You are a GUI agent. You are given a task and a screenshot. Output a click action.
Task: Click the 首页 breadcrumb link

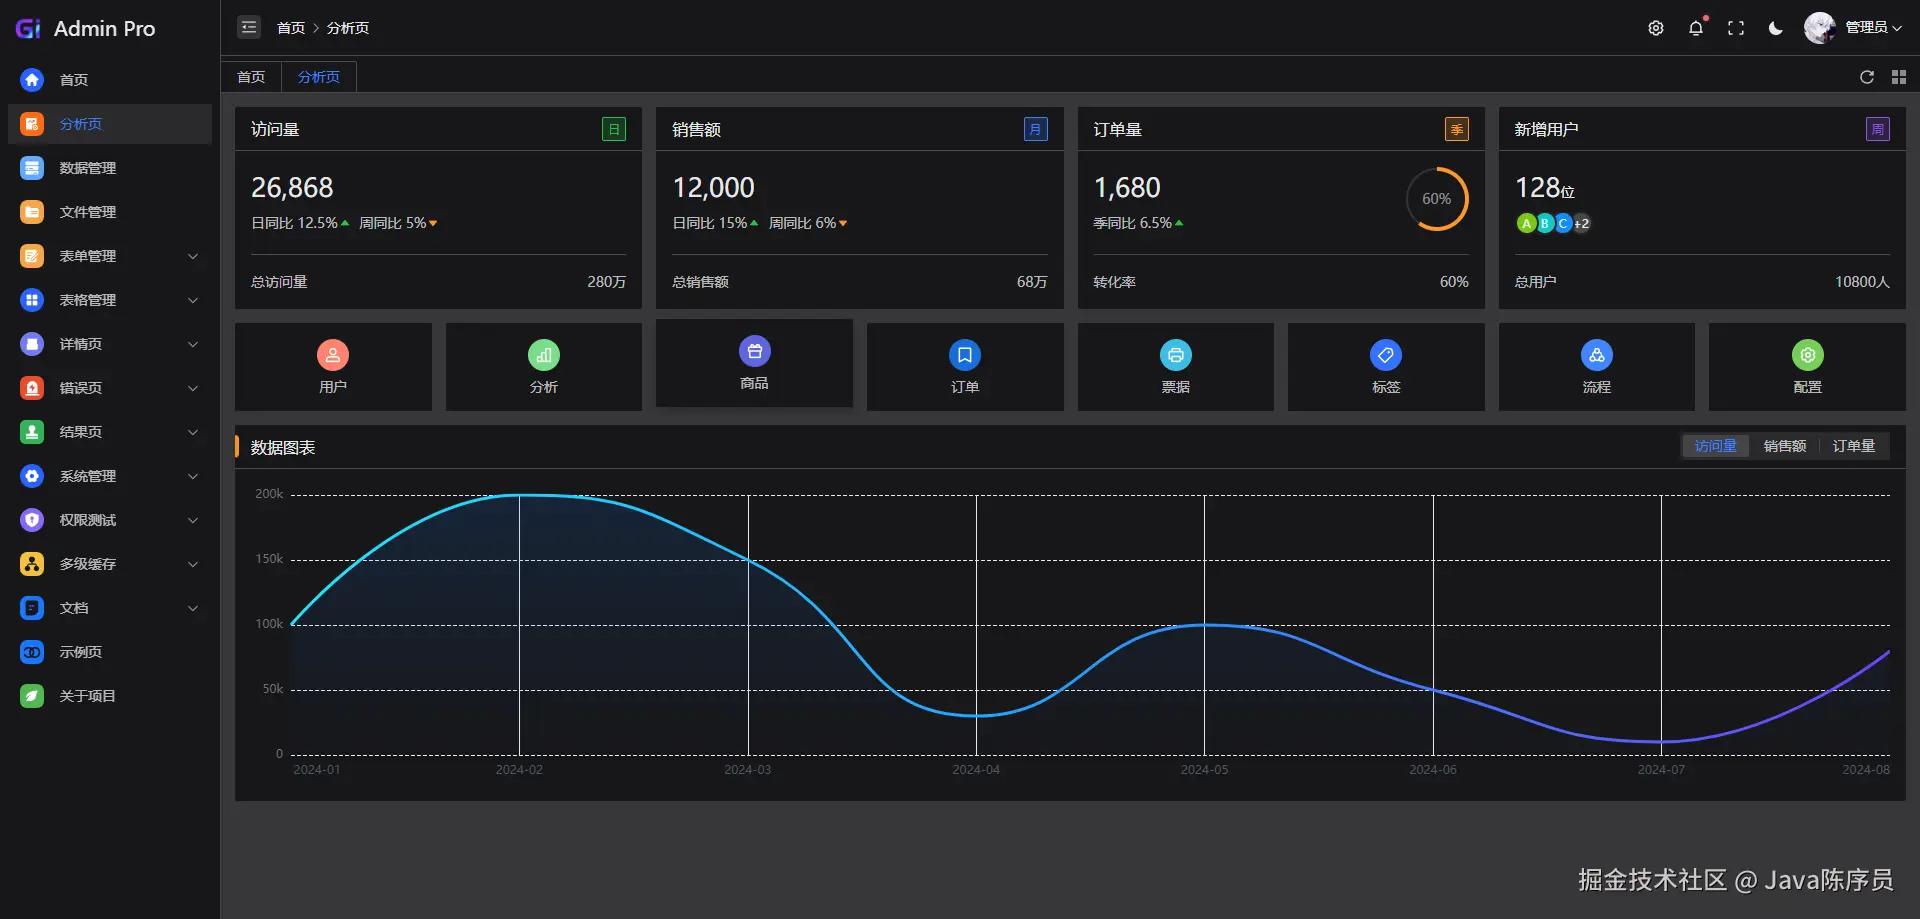pyautogui.click(x=291, y=28)
